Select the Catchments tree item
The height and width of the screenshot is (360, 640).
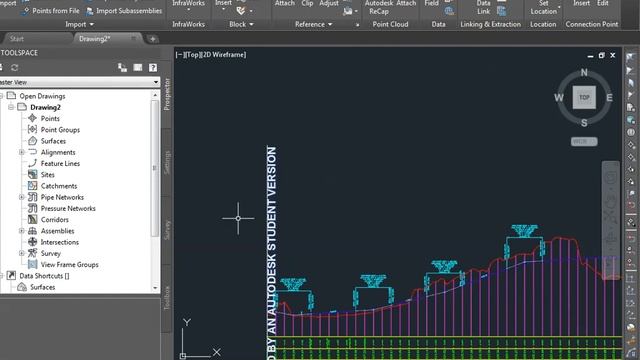point(59,186)
